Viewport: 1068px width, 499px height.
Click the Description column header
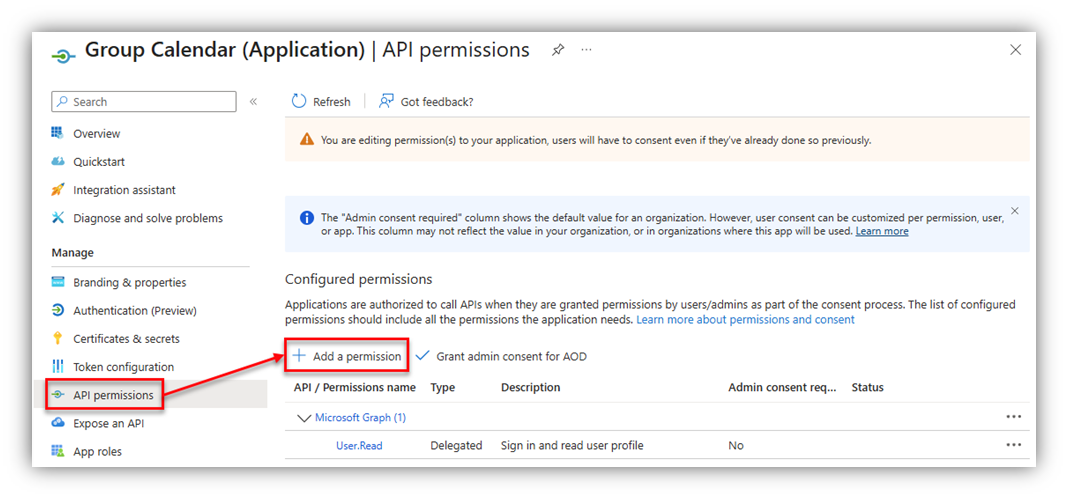pos(531,387)
